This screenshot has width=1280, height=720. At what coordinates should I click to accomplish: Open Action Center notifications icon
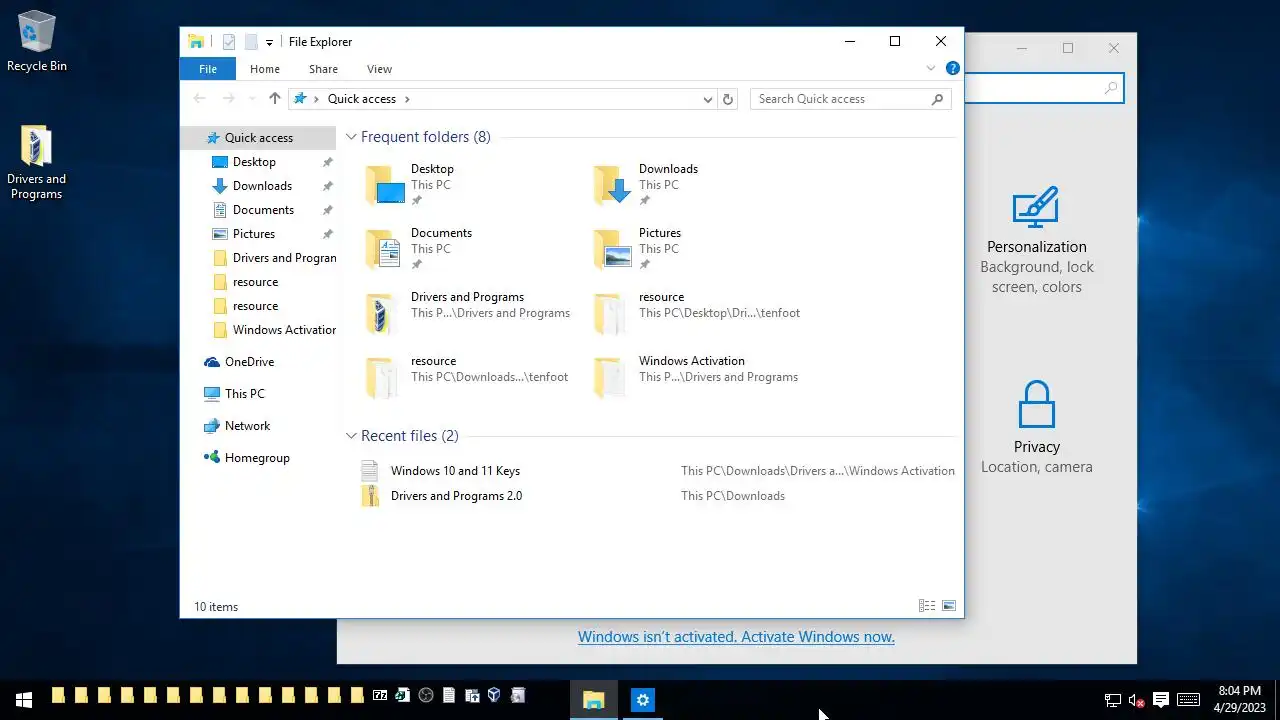click(x=1161, y=700)
